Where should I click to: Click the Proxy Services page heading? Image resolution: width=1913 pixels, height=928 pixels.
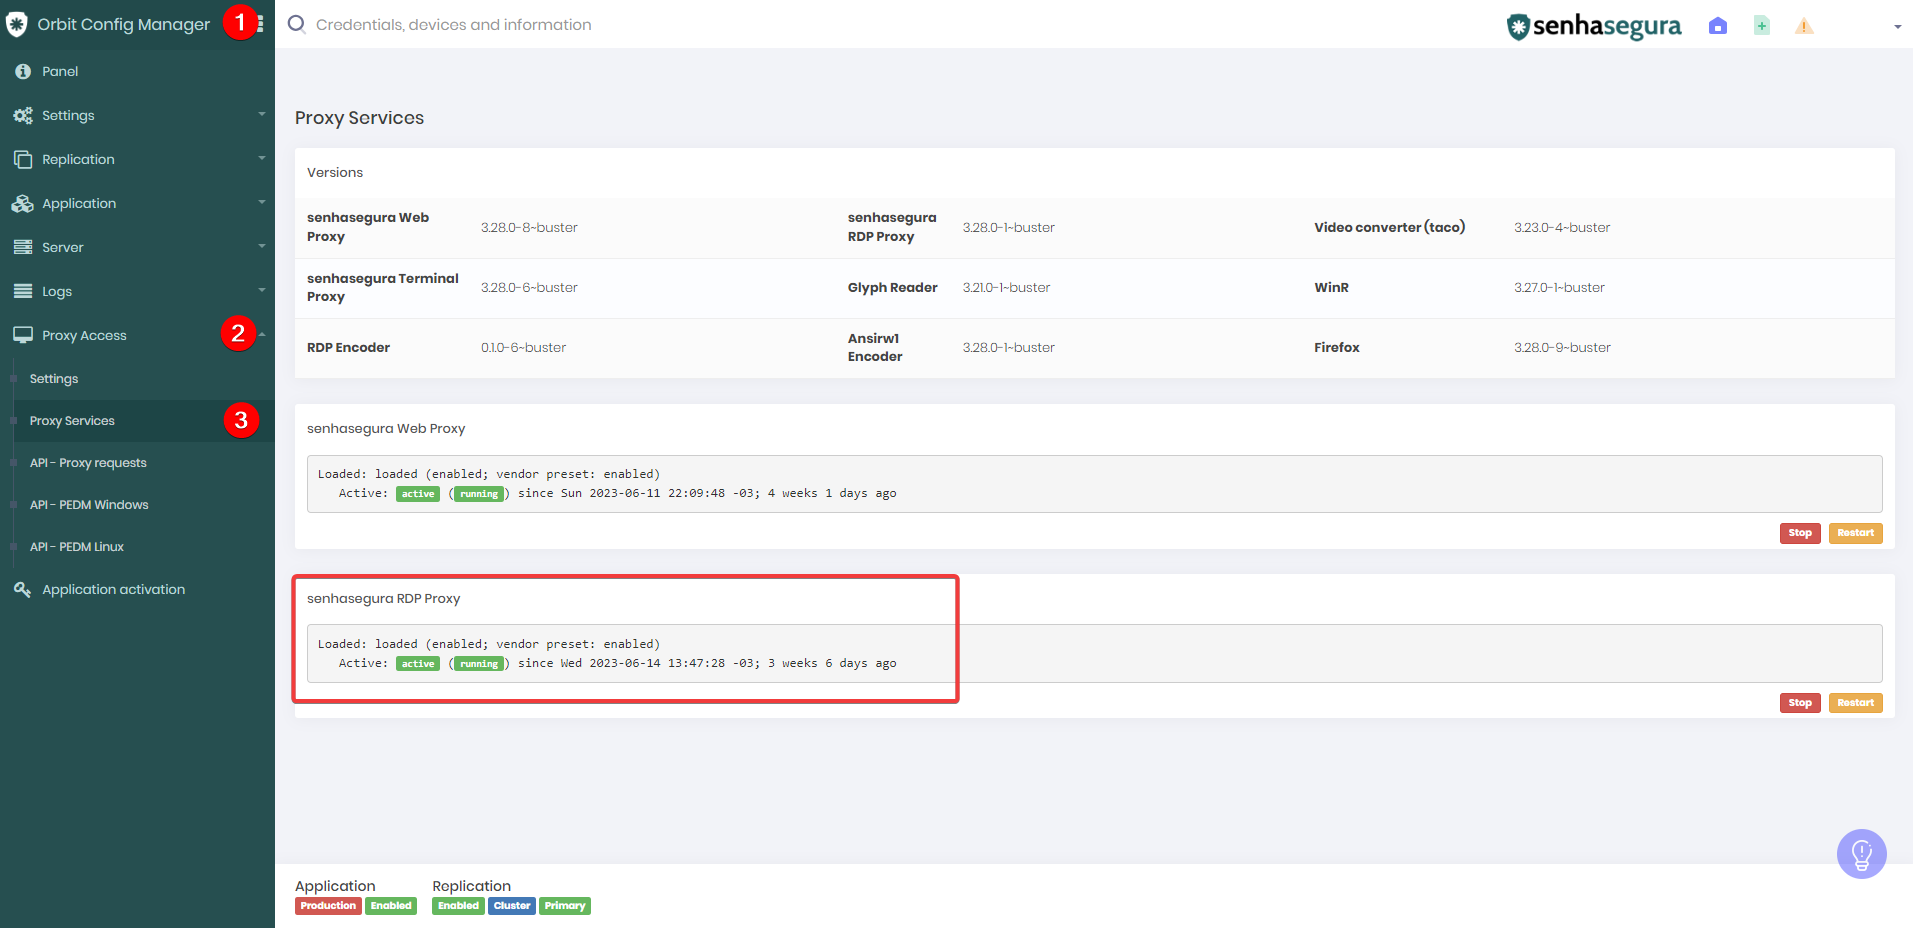click(x=359, y=118)
